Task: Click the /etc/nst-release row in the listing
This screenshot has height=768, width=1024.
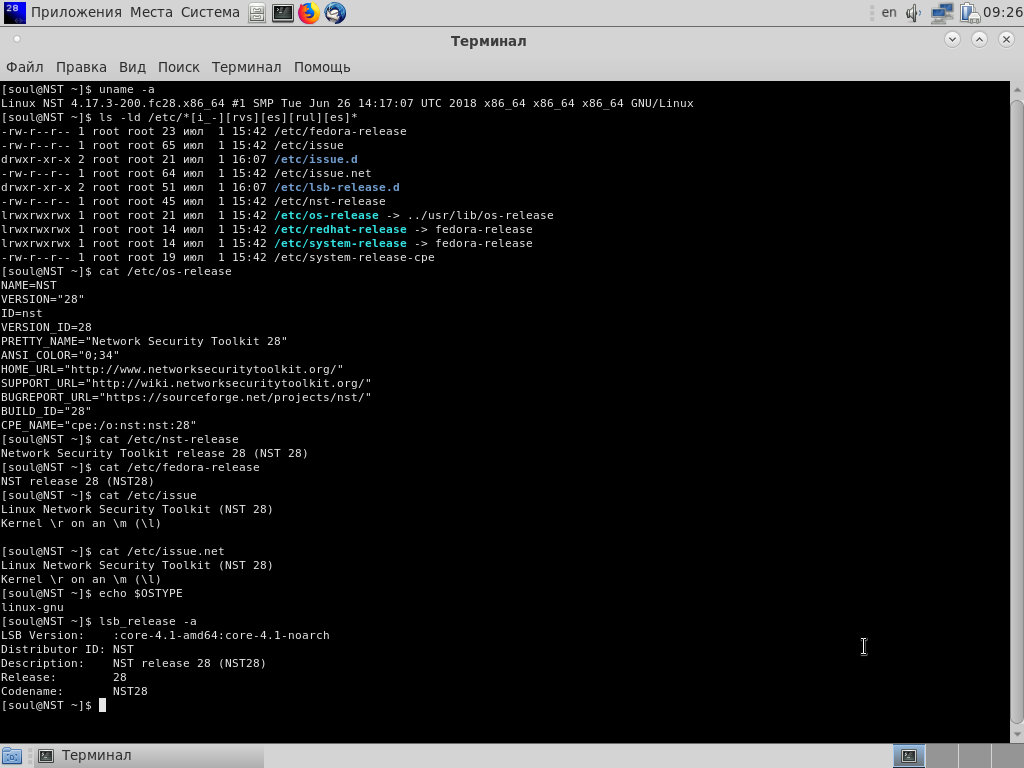Action: 193,202
